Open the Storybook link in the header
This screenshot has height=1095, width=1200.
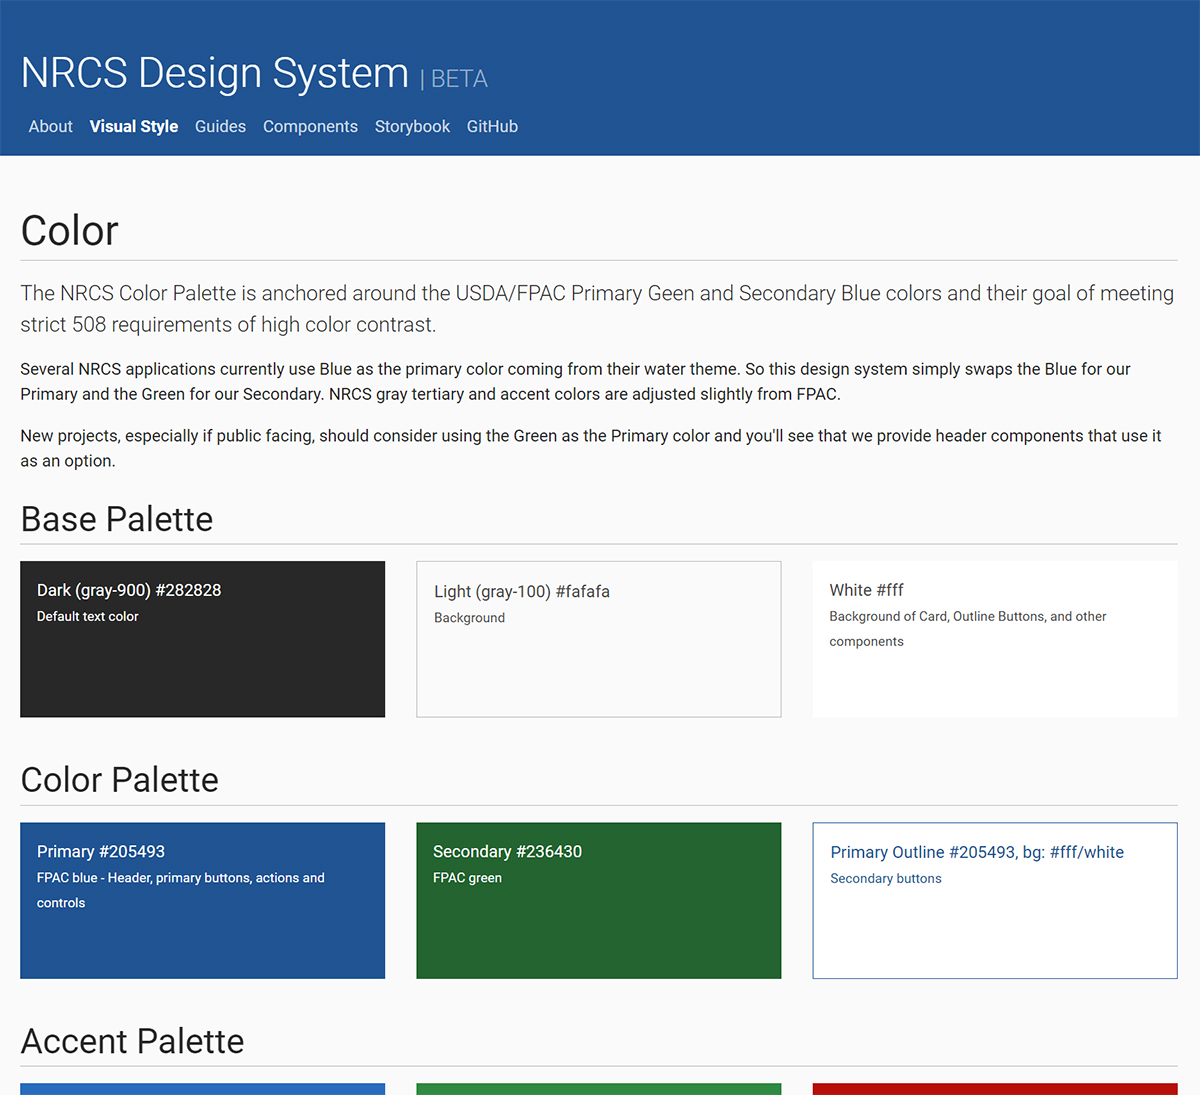tap(412, 126)
